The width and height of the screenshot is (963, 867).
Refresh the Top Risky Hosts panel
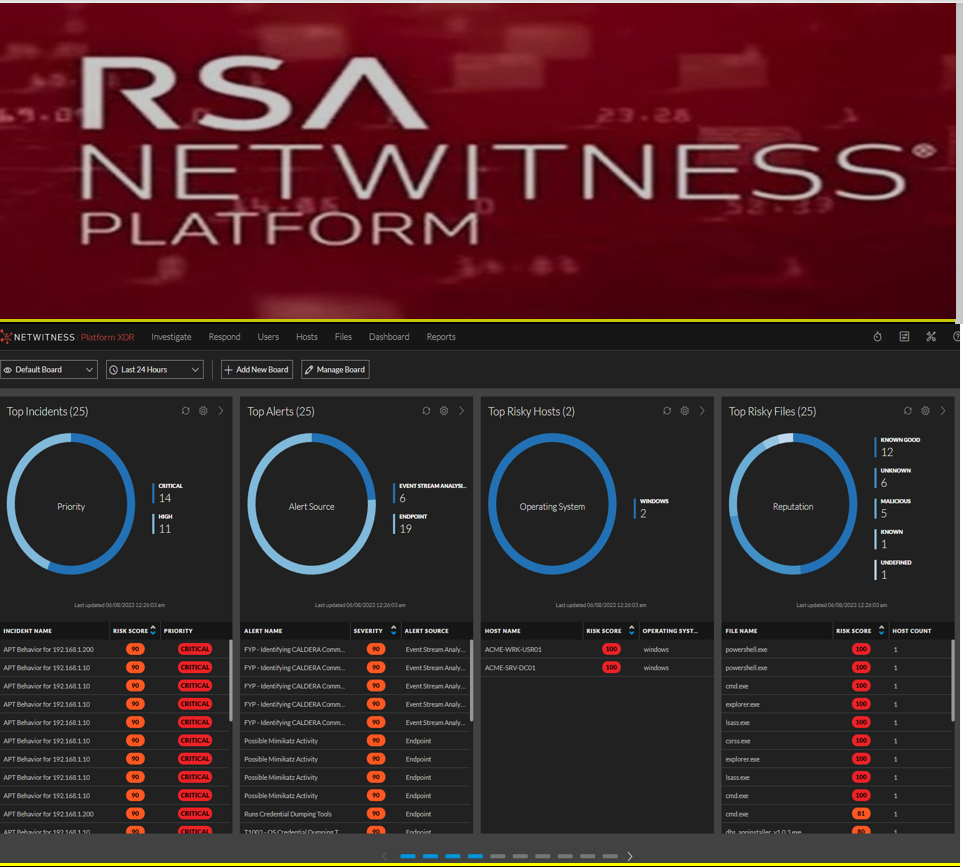667,411
